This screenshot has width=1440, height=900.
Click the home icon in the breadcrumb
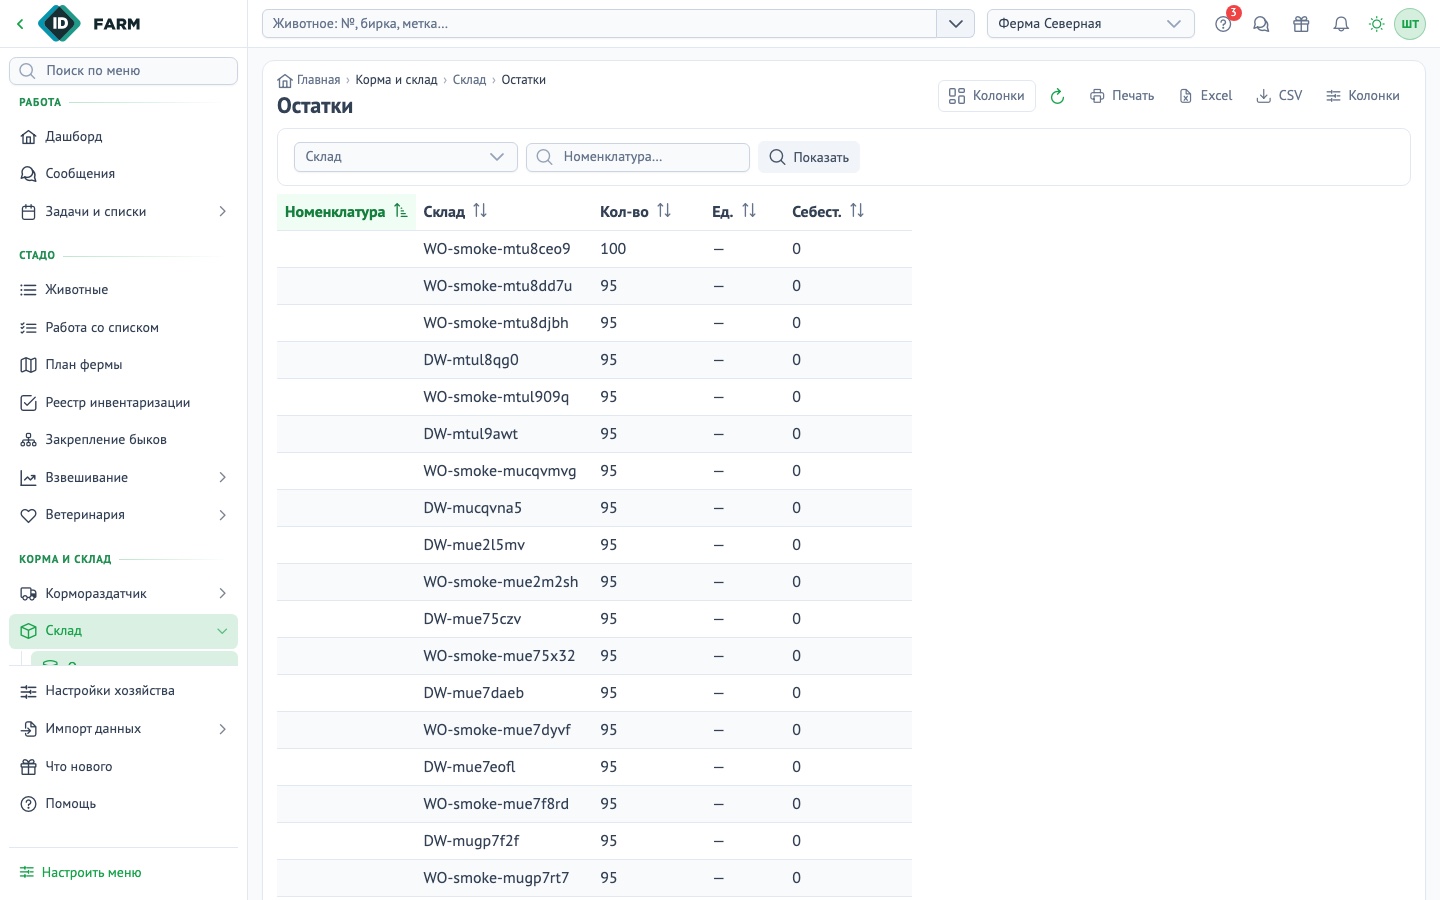tap(285, 80)
